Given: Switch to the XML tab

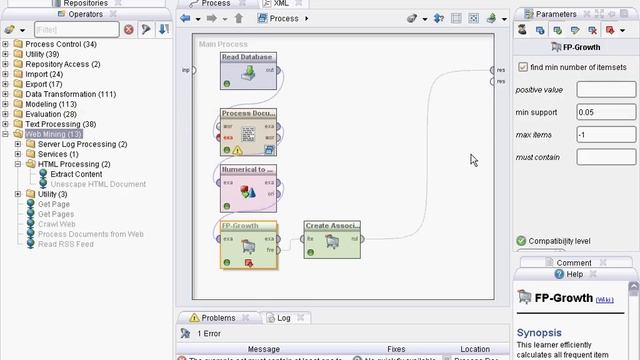Looking at the screenshot, I should tap(281, 3).
